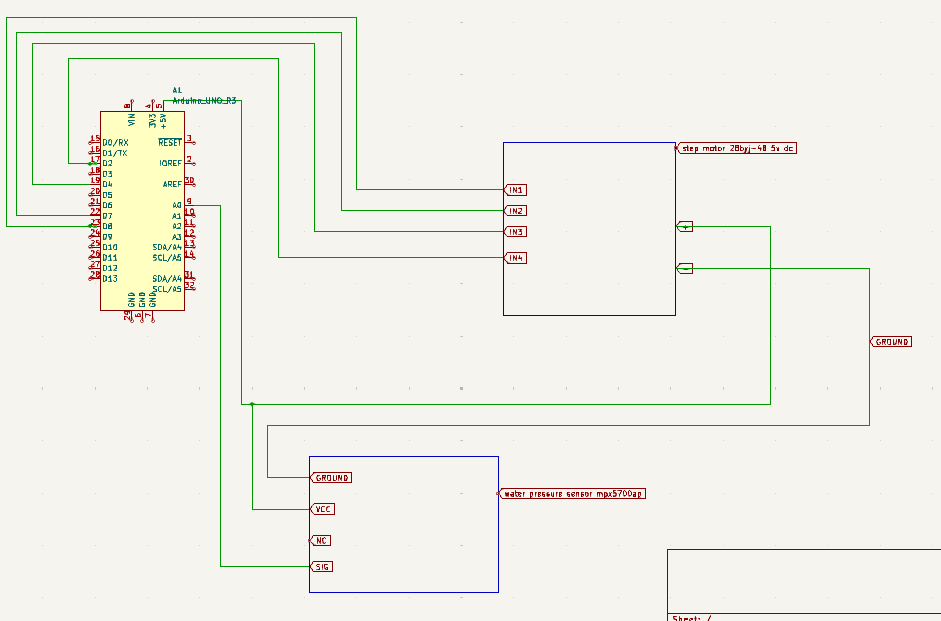
Task: Select the step motor 28byj-48 sheet name
Action: coord(738,147)
